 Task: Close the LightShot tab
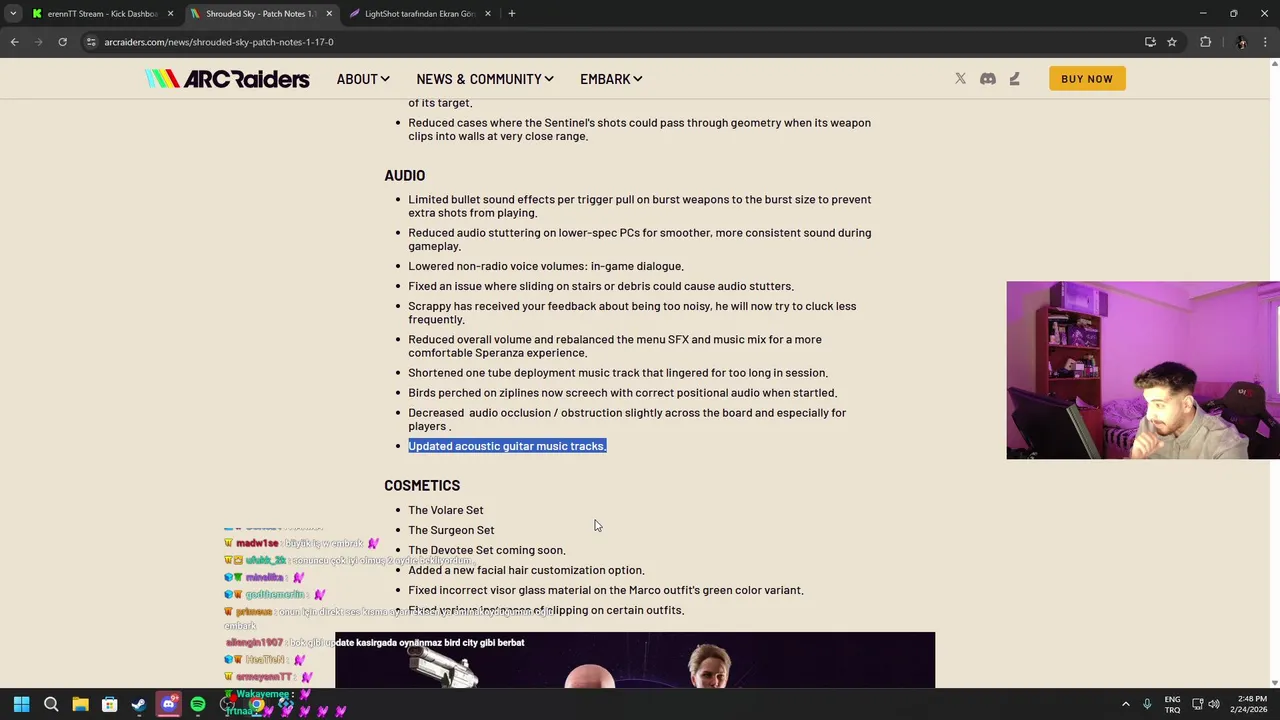(488, 14)
